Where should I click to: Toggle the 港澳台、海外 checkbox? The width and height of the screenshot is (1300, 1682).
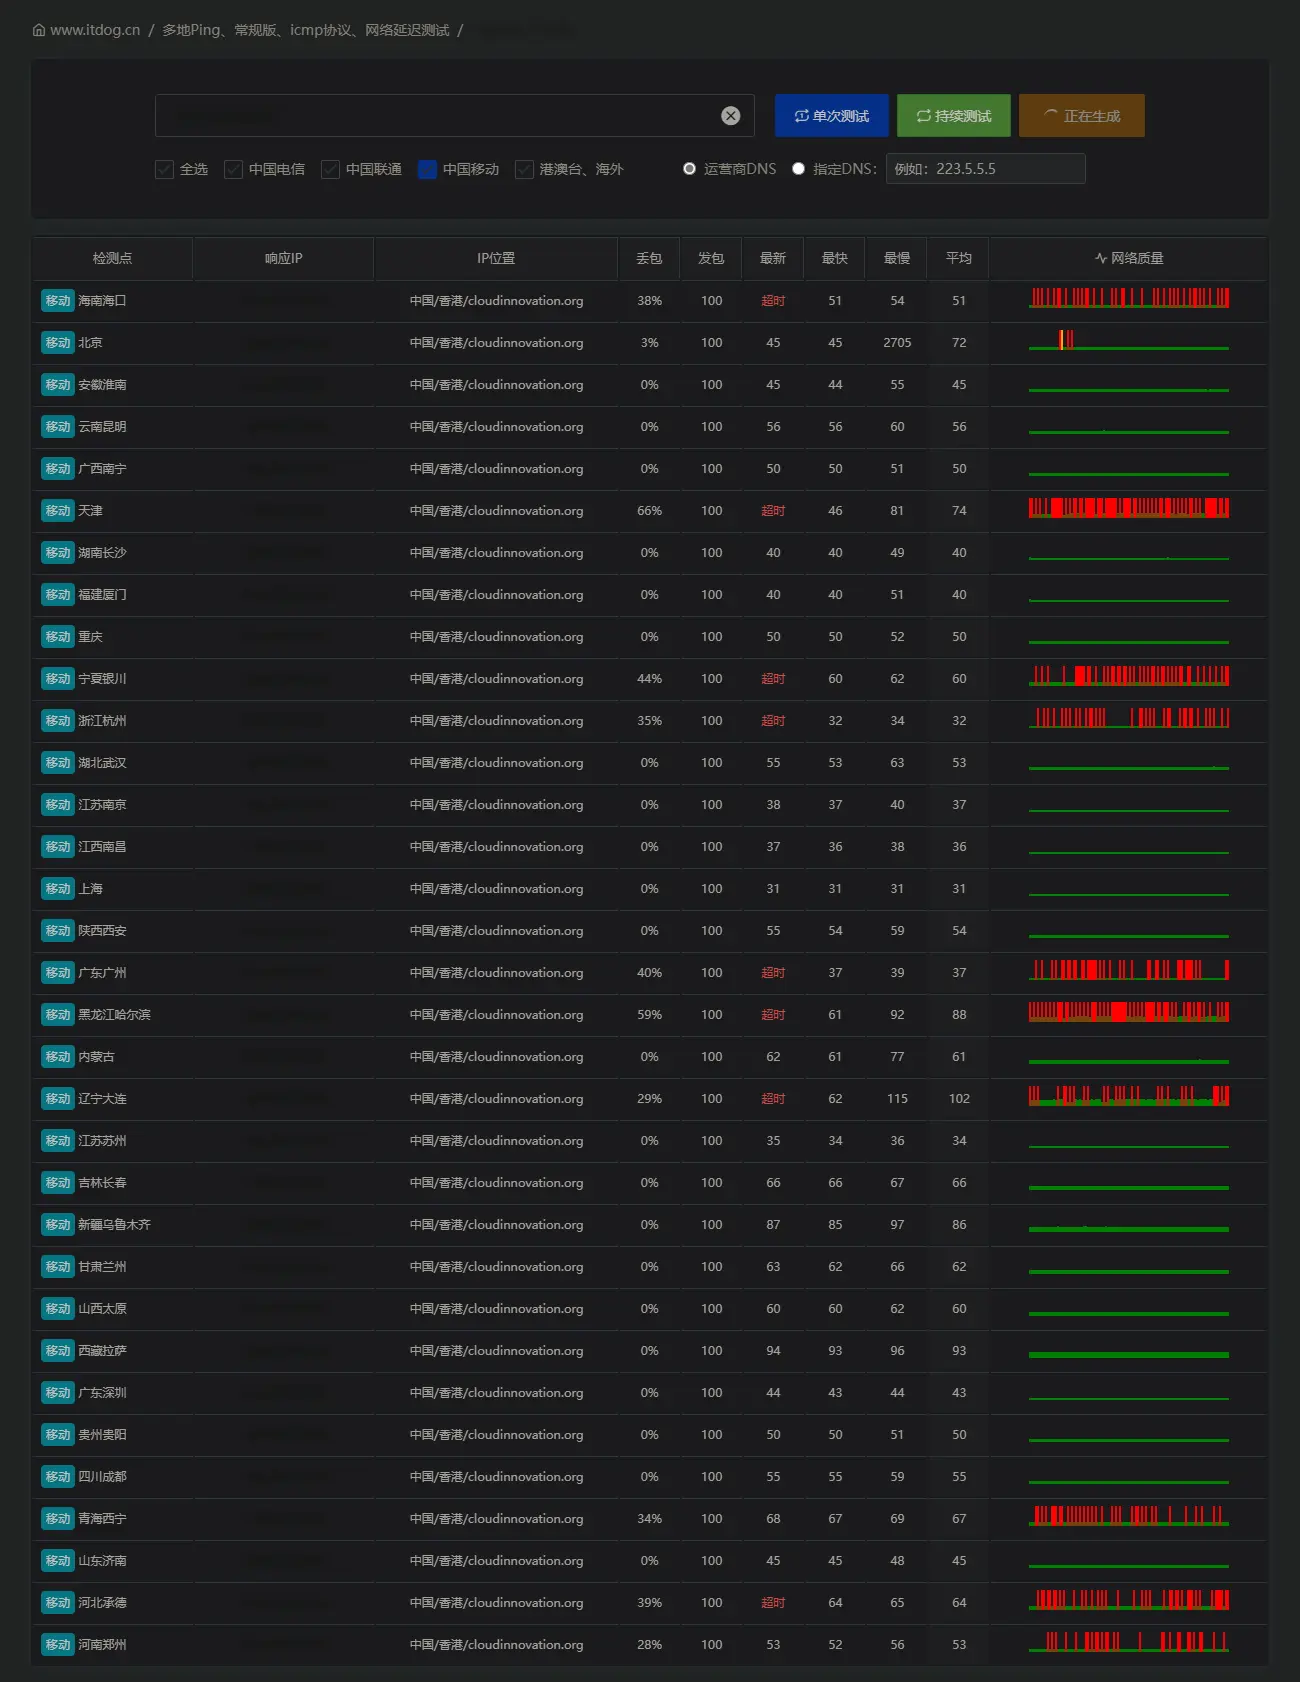coord(524,169)
